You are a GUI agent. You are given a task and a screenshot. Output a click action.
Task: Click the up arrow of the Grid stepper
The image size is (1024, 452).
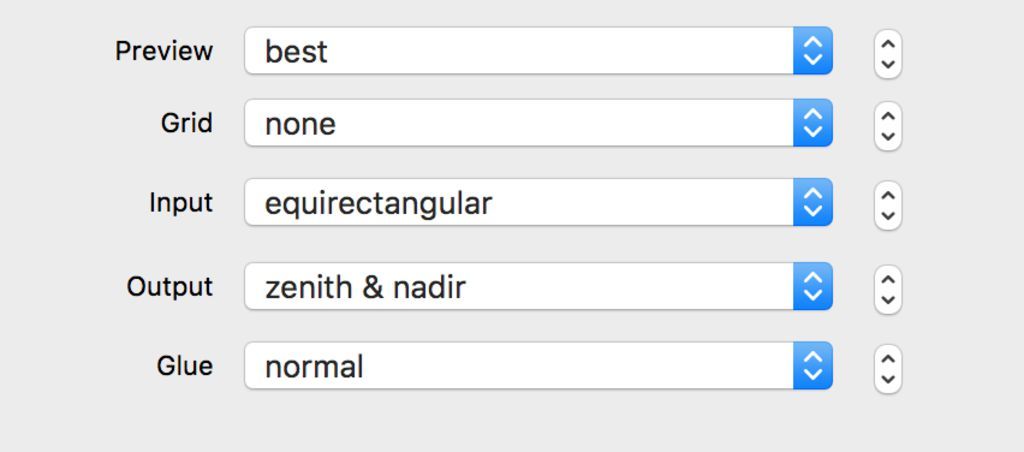(888, 116)
